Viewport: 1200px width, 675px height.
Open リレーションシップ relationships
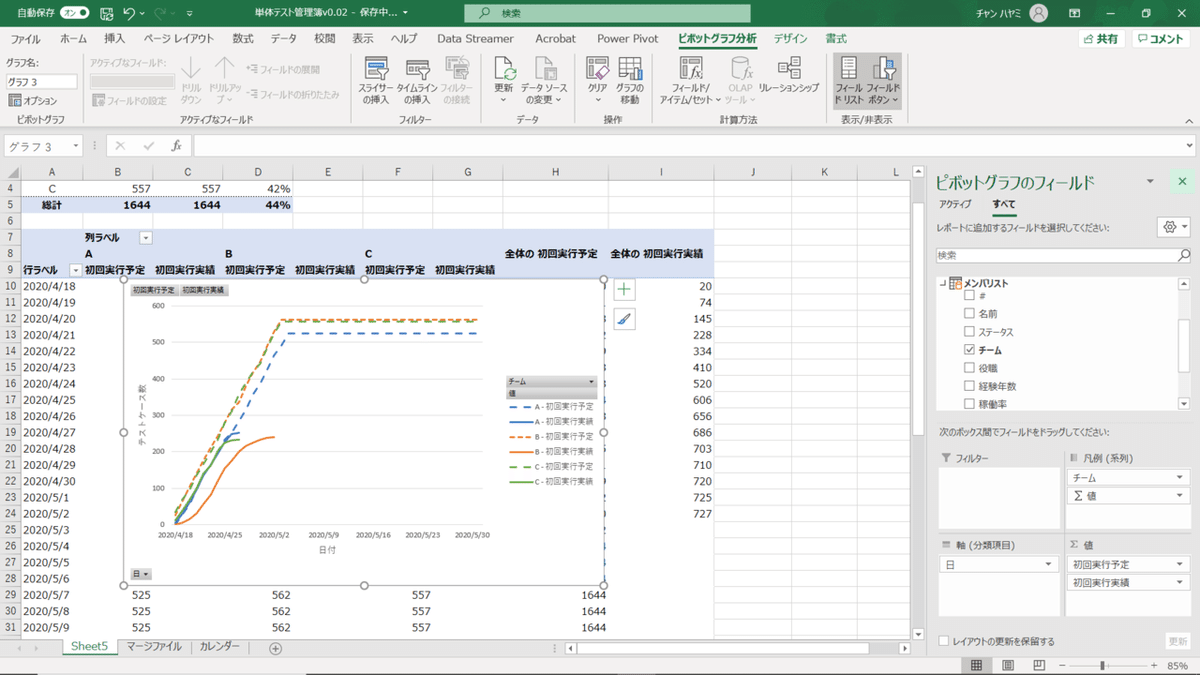click(788, 75)
